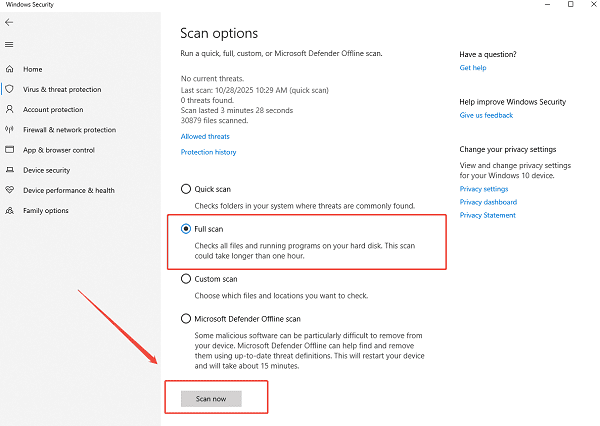600x426 pixels.
Task: Click the Firewall & network protection icon
Action: 10,130
